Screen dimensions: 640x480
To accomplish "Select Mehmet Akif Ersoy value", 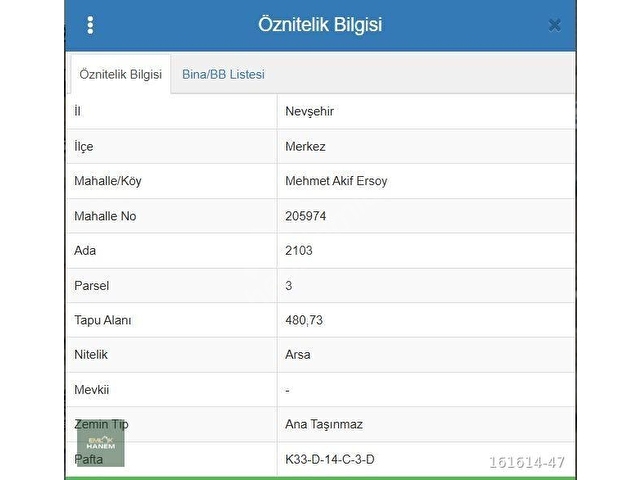I will (336, 181).
